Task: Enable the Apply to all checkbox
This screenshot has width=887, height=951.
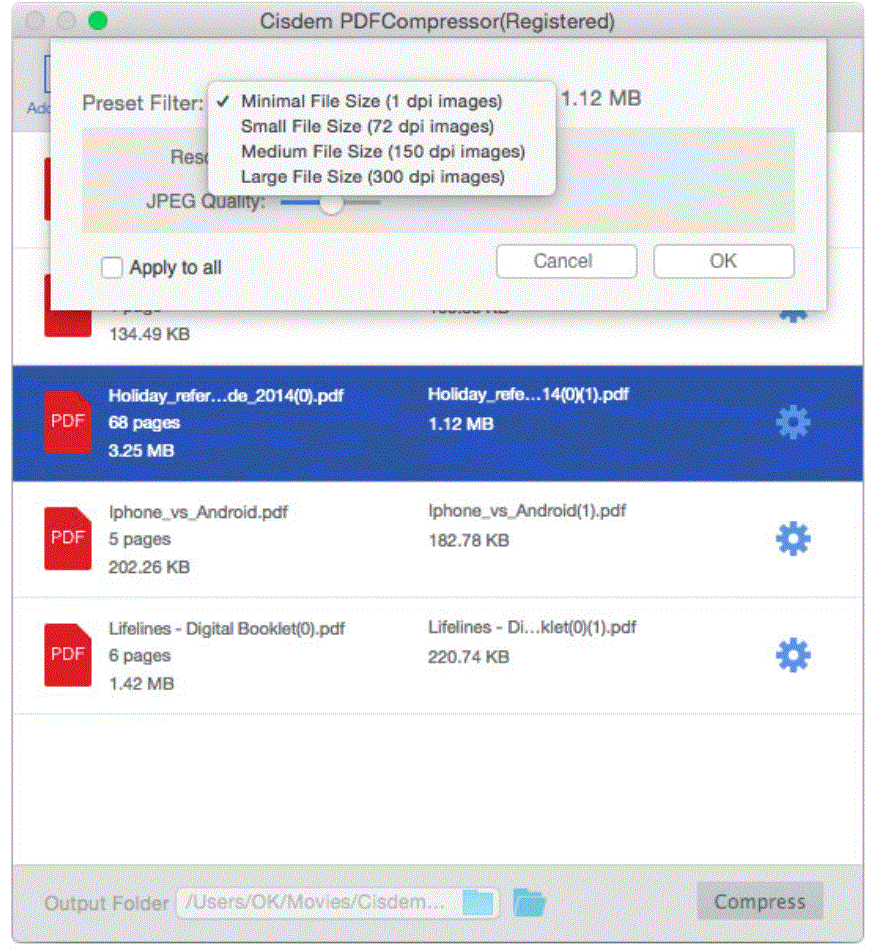Action: pos(112,267)
